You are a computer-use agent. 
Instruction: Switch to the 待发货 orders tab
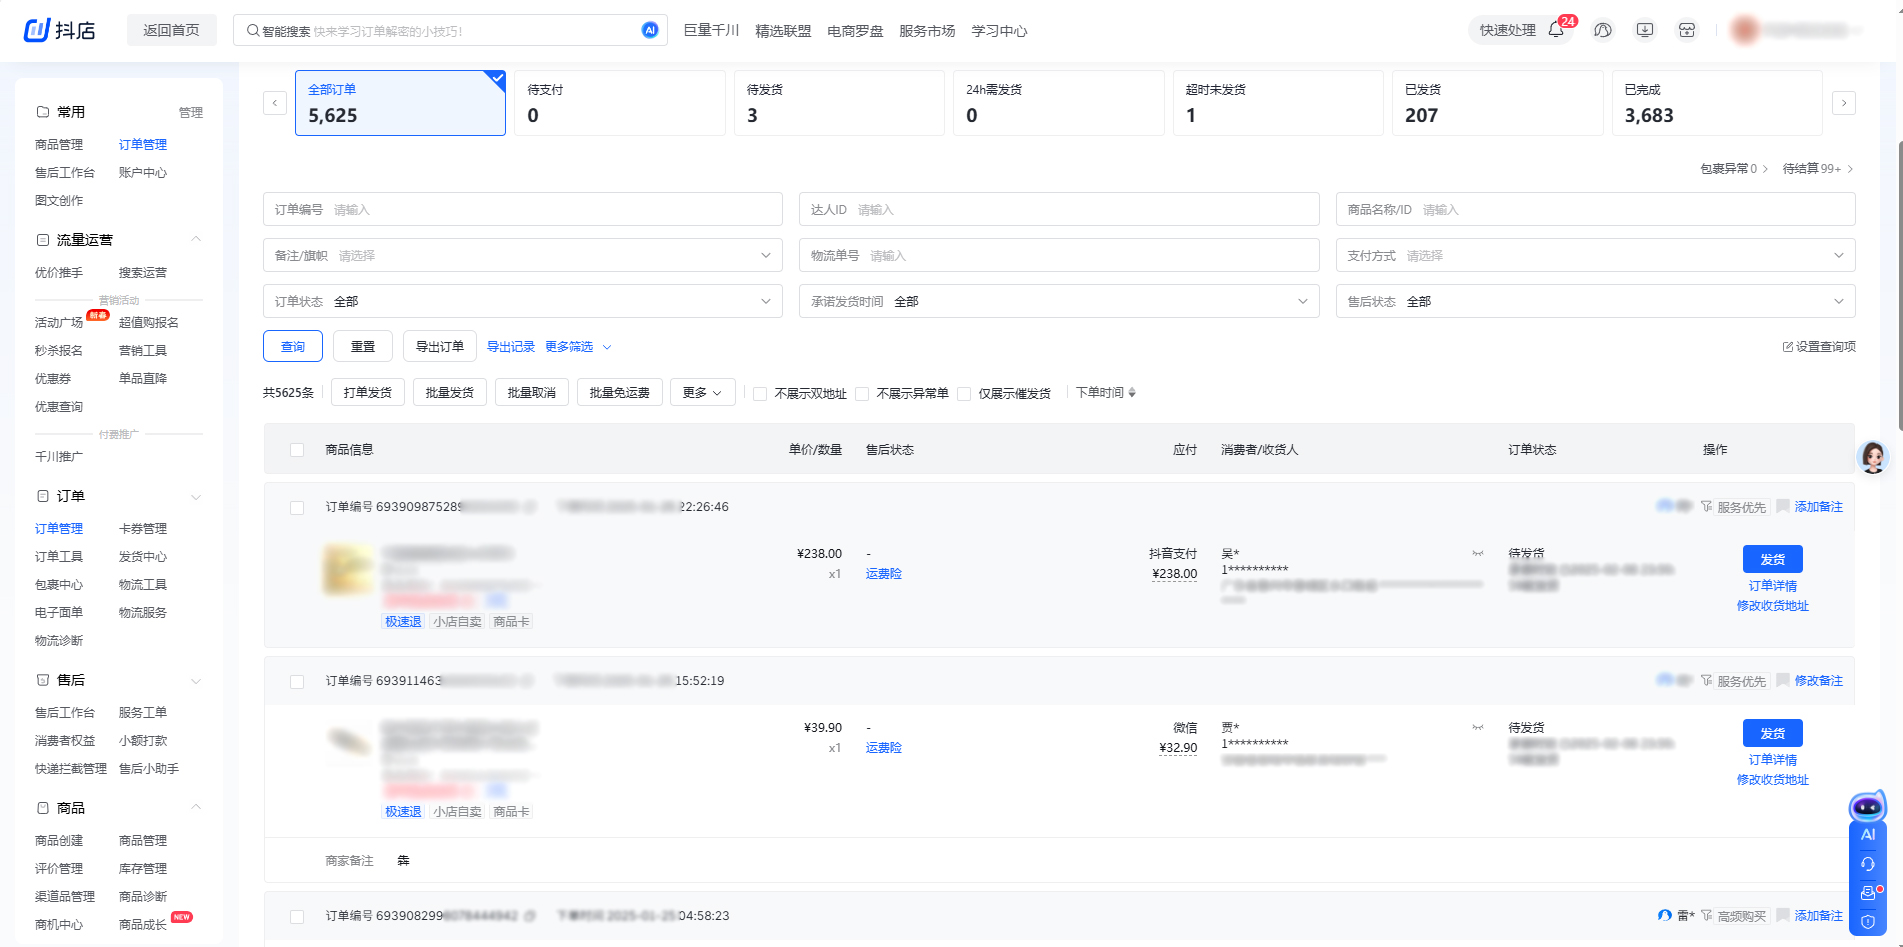pyautogui.click(x=838, y=103)
